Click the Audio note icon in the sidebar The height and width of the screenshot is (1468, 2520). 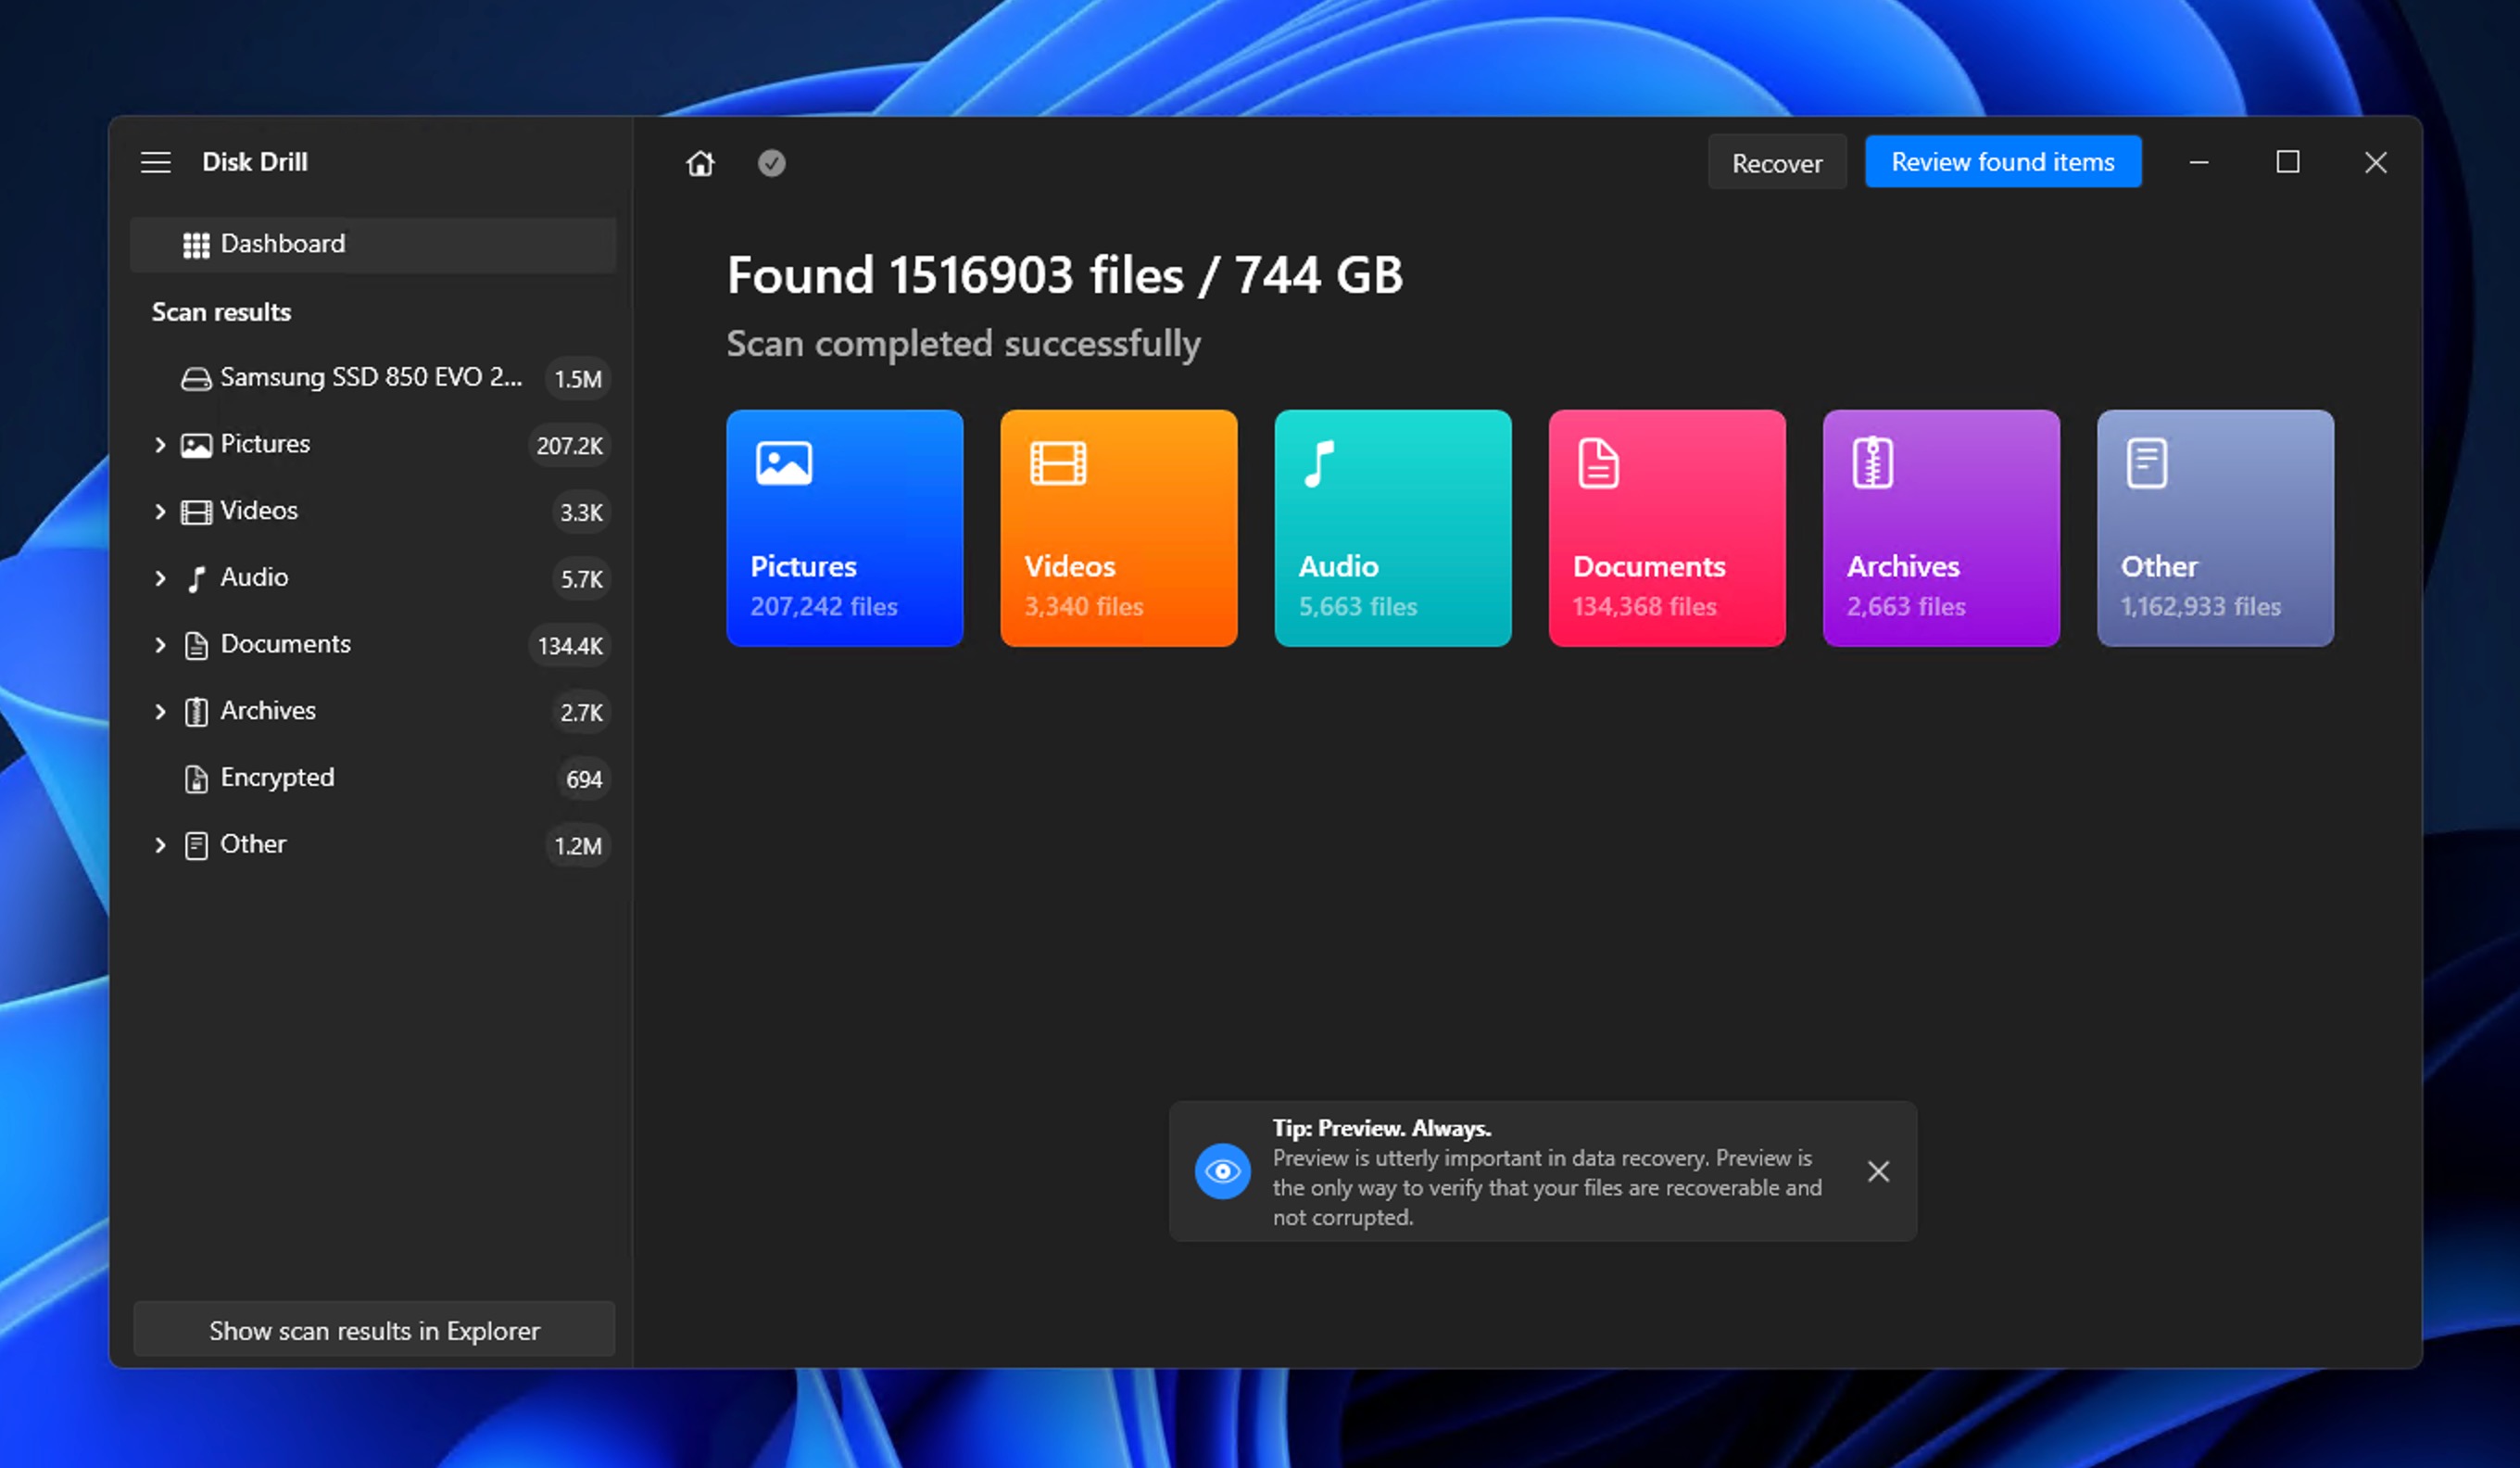click(x=196, y=579)
